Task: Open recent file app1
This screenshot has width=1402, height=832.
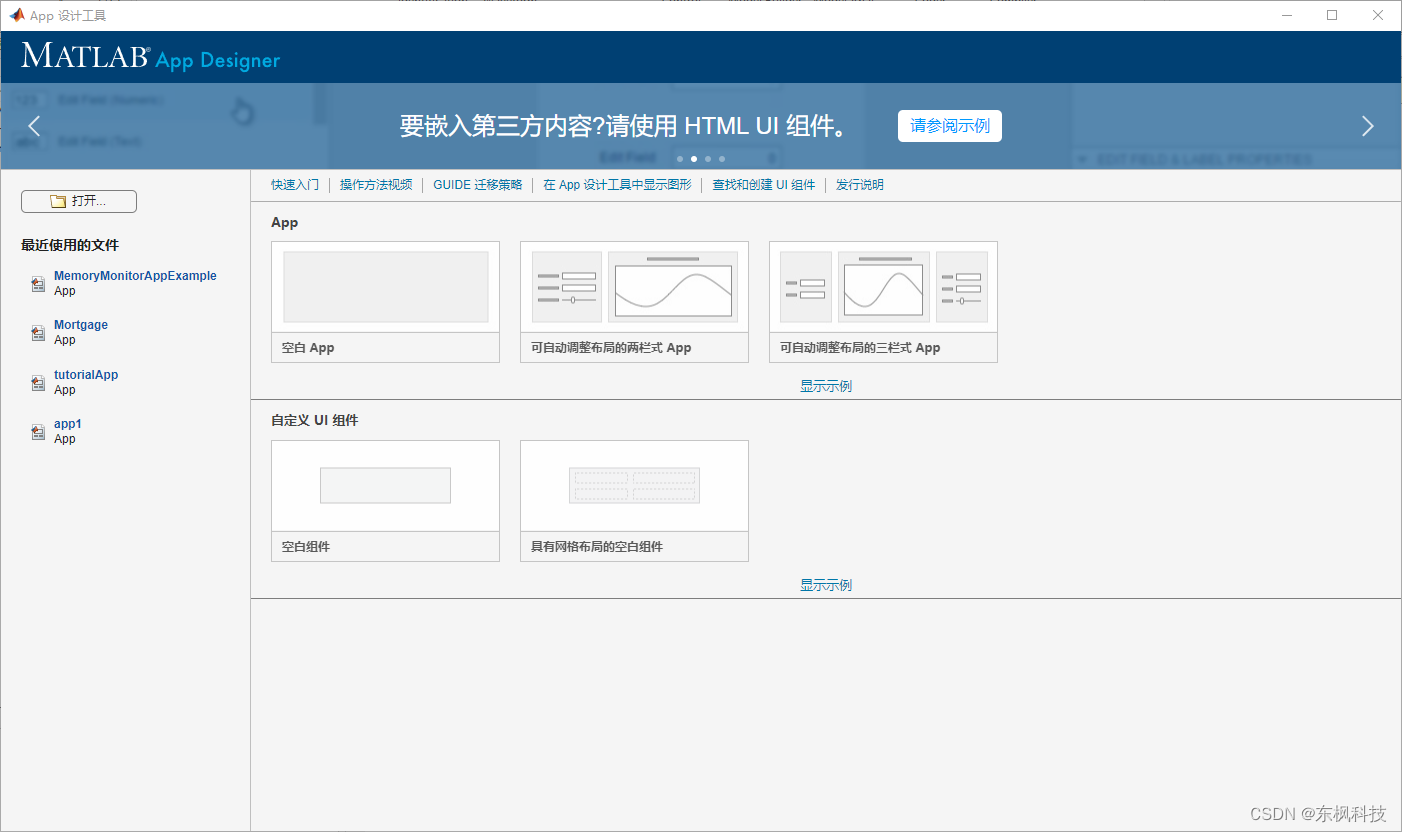Action: [x=68, y=424]
